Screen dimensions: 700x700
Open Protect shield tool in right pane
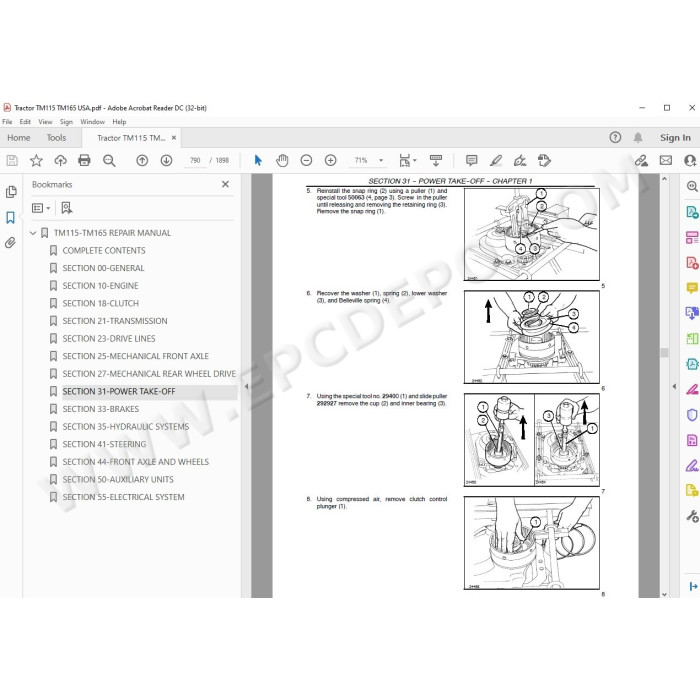(692, 415)
